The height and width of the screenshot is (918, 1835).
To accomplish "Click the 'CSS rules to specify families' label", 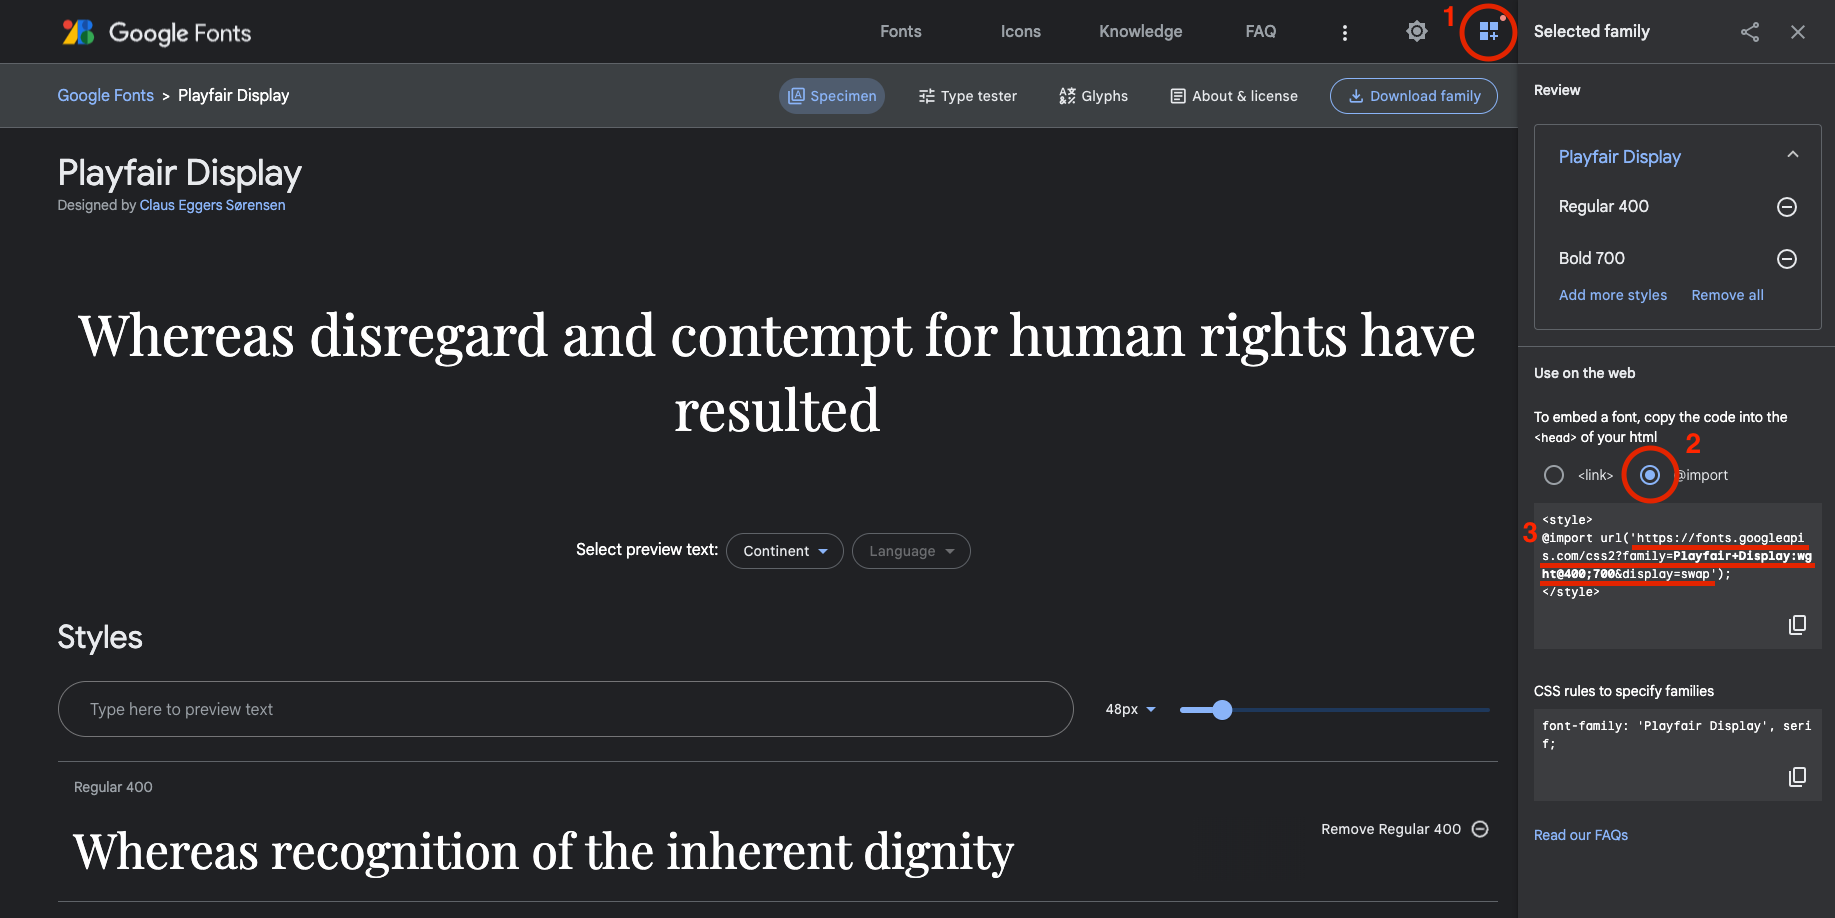I will pyautogui.click(x=1624, y=691).
